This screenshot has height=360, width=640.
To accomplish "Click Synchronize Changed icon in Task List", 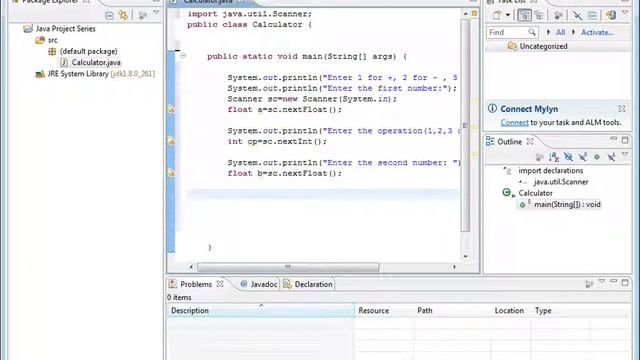I will tap(611, 16).
